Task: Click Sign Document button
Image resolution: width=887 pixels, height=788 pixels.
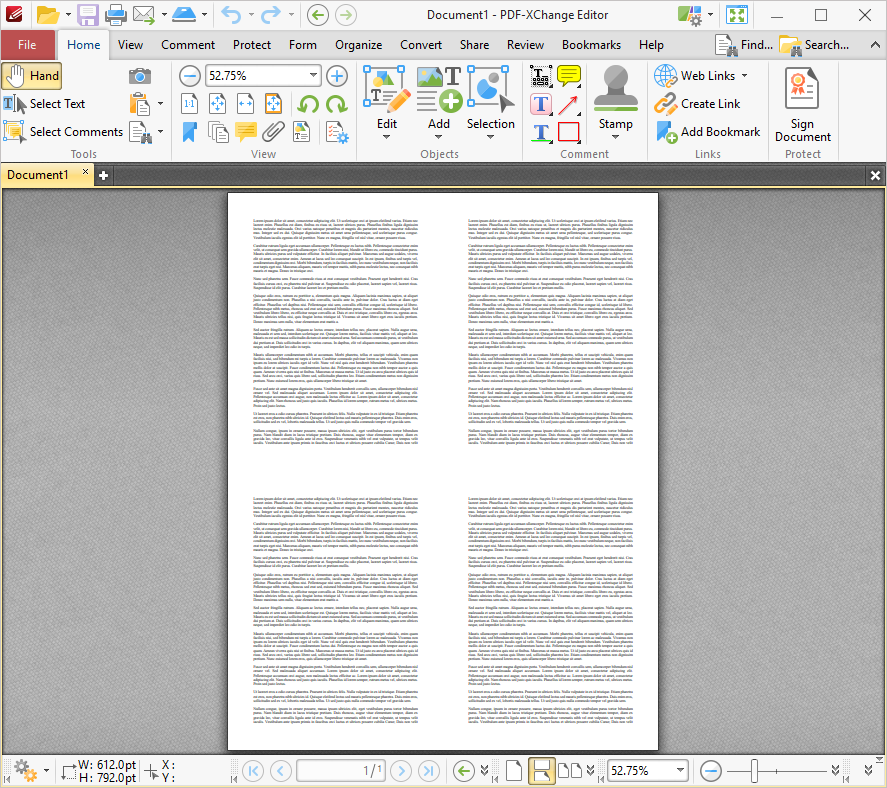Action: click(x=803, y=105)
